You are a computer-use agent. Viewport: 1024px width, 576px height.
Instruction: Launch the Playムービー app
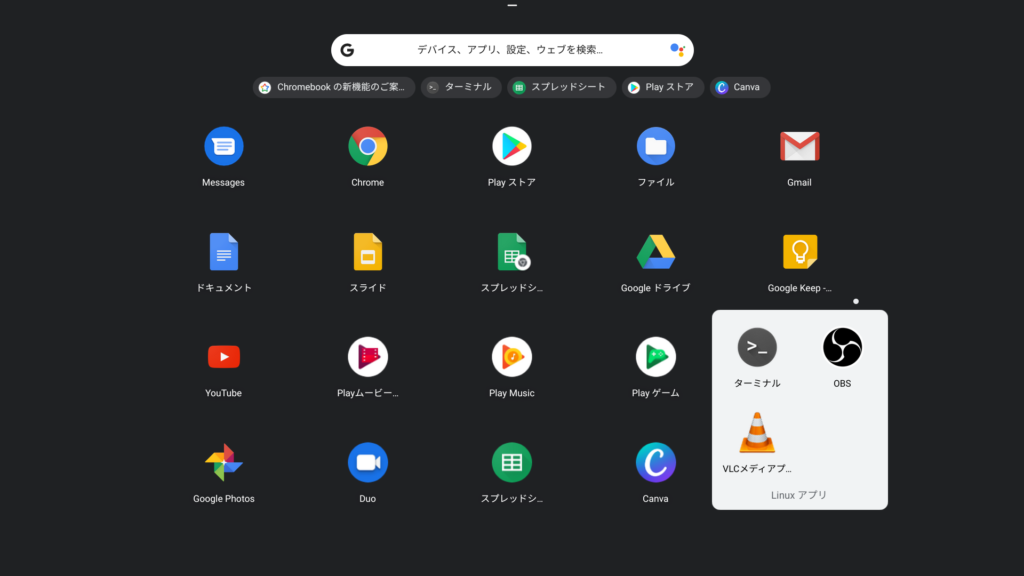point(368,357)
